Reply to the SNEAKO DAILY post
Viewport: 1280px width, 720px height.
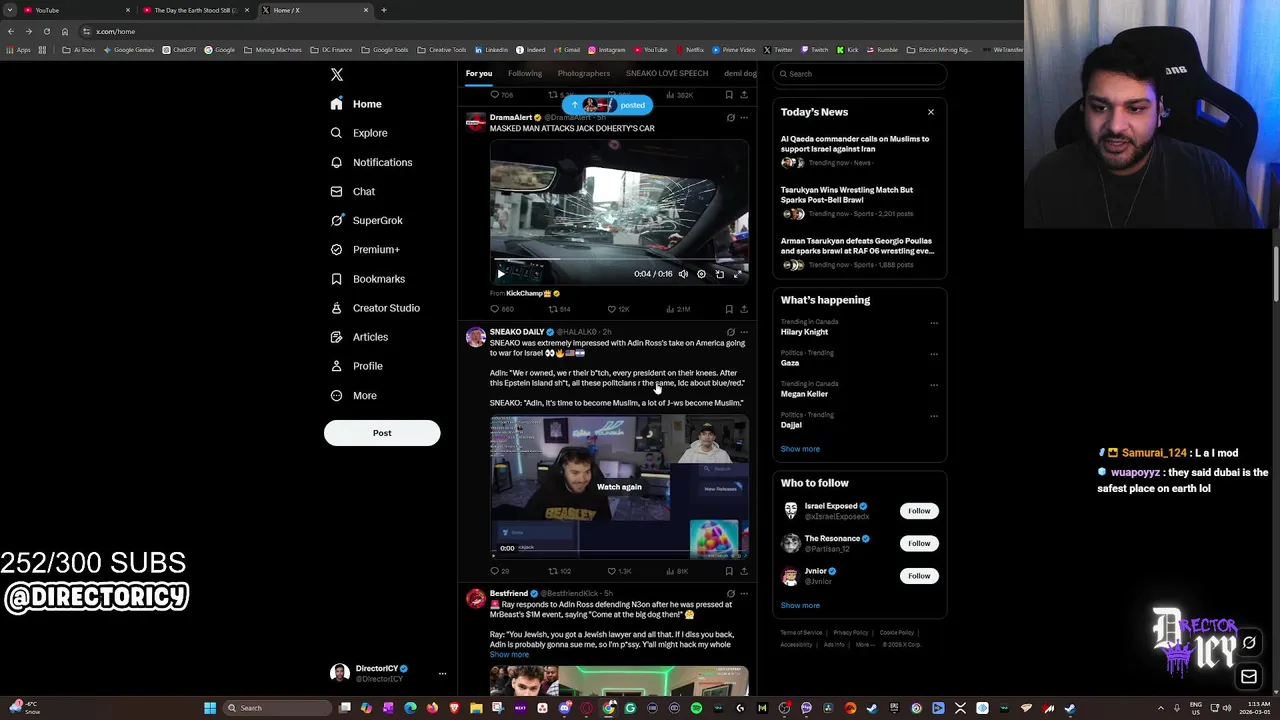499,571
